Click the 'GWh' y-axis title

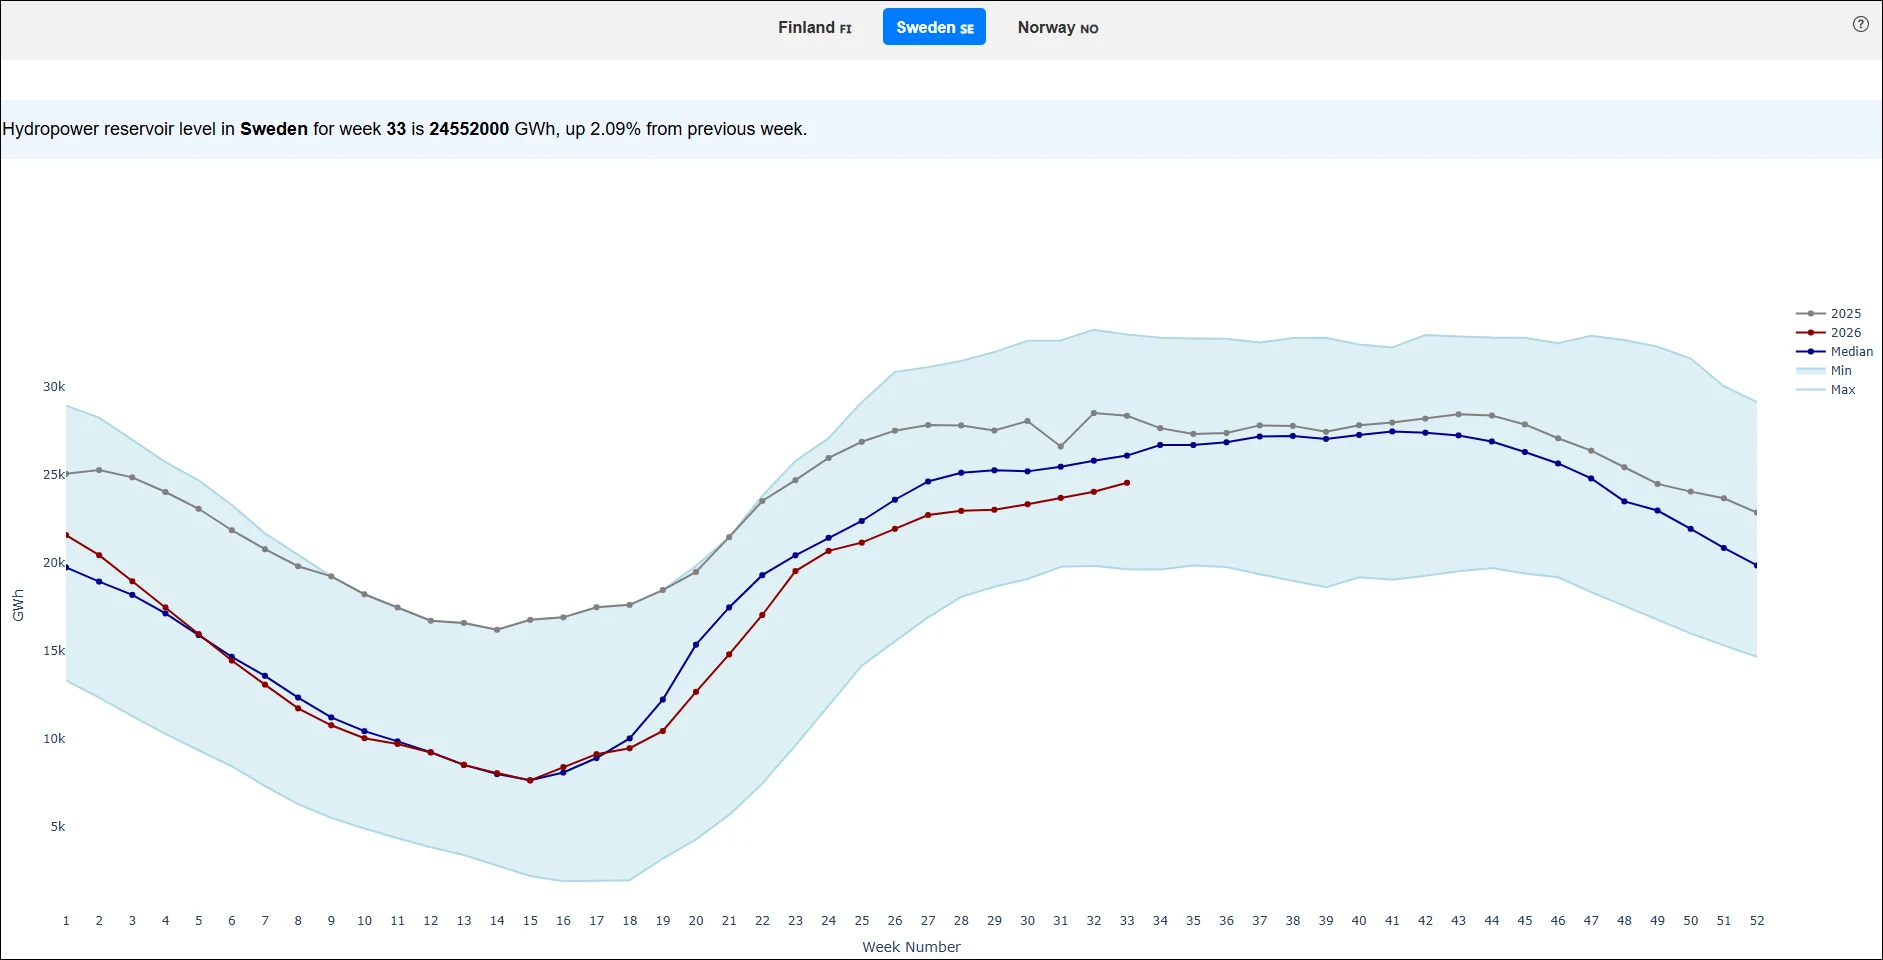(18, 605)
